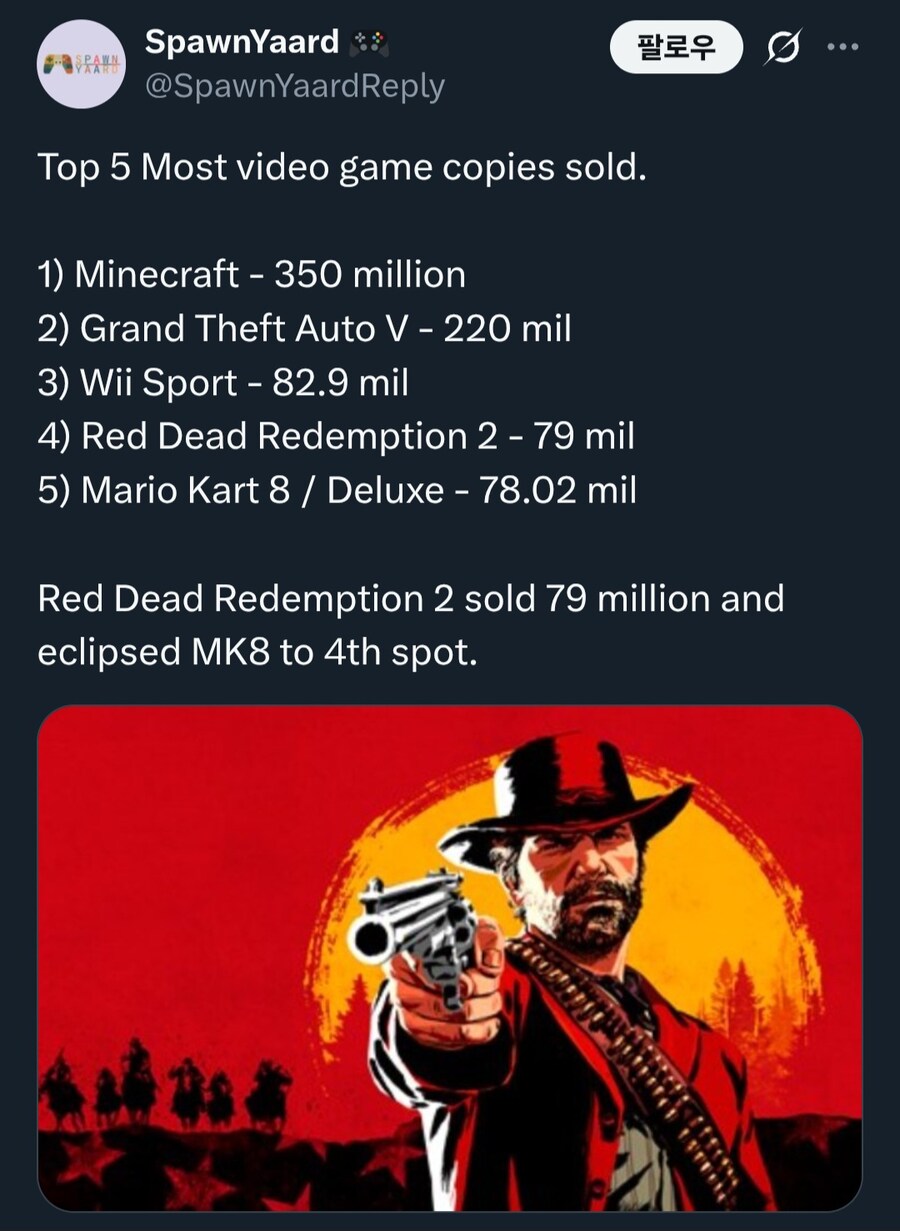Viewport: 900px width, 1231px height.
Task: Open the SpawnYaard display name link
Action: coord(242,42)
